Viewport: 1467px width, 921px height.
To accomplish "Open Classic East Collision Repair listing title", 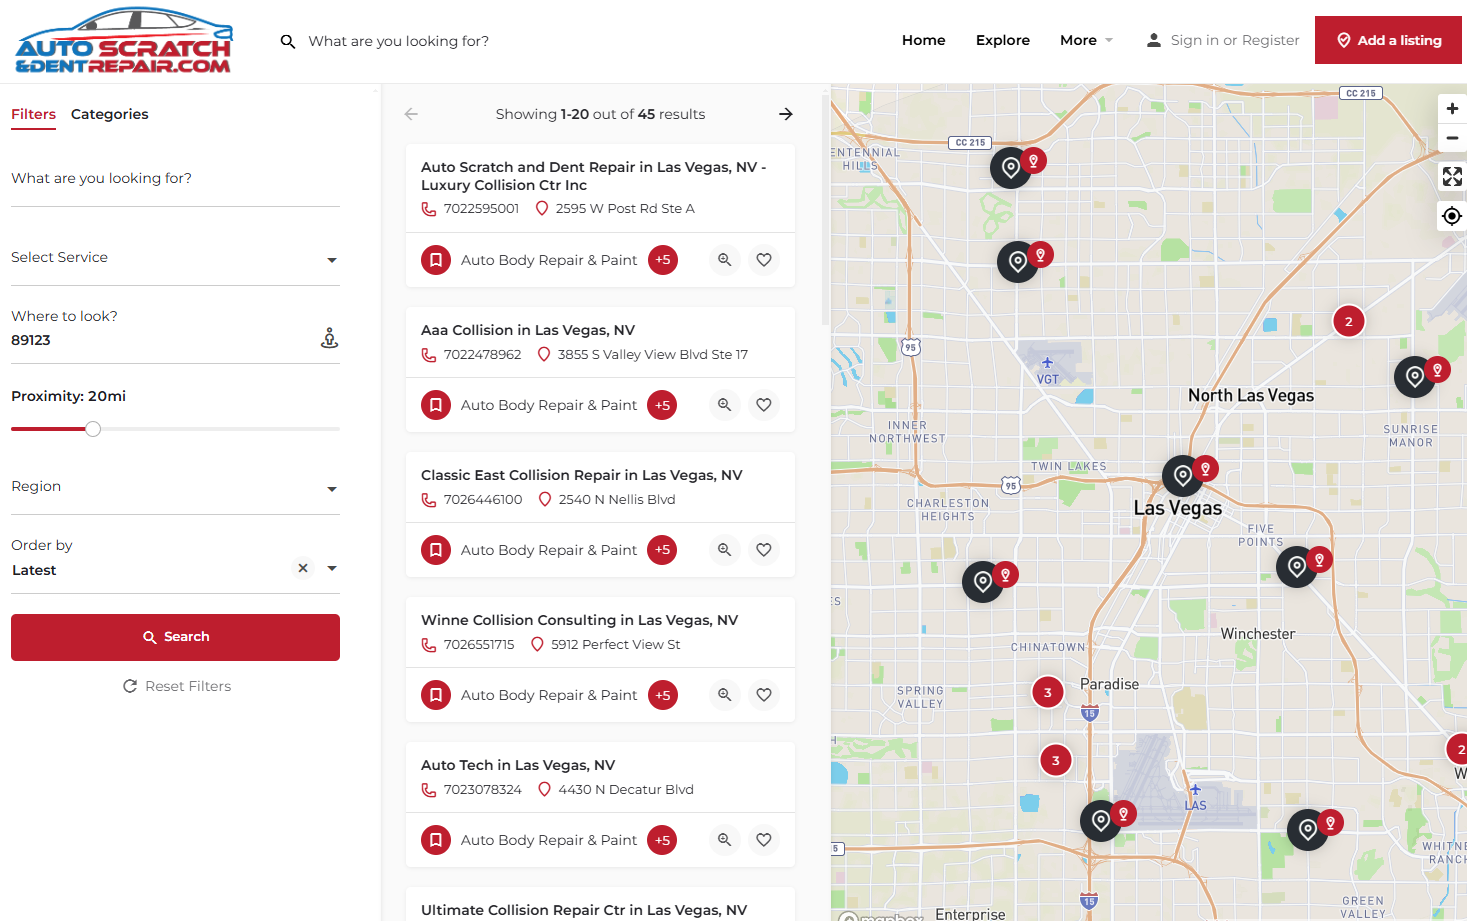I will click(582, 475).
